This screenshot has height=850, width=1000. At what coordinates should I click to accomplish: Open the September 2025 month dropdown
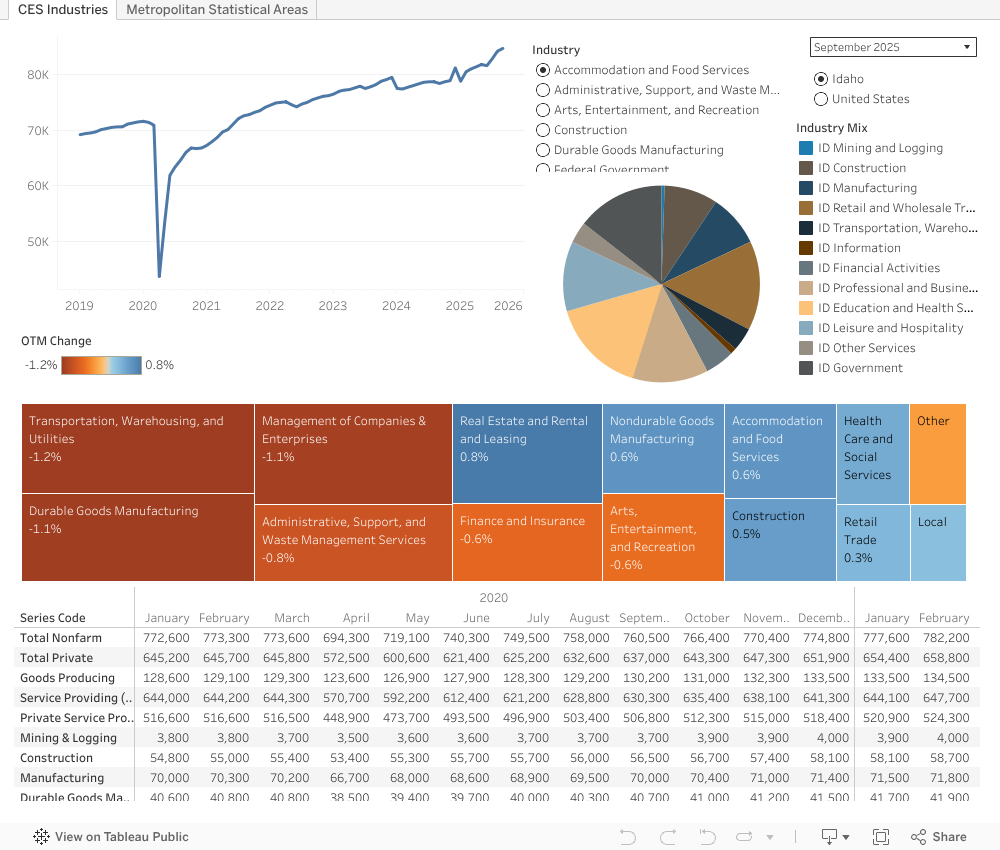pos(893,47)
